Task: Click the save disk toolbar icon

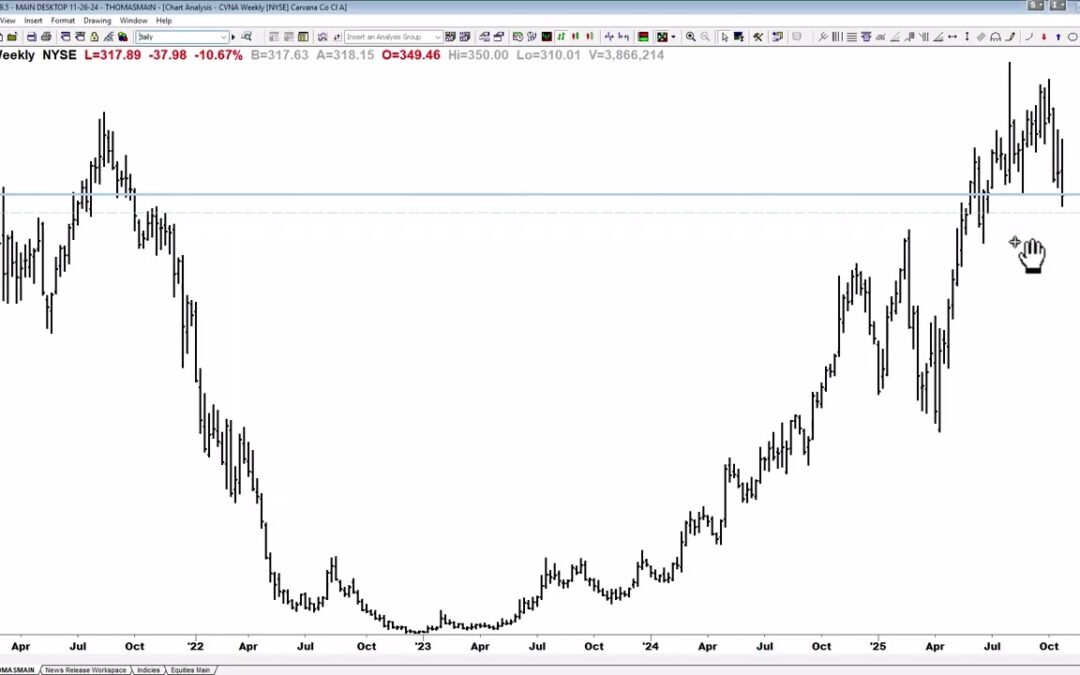Action: tap(32, 37)
